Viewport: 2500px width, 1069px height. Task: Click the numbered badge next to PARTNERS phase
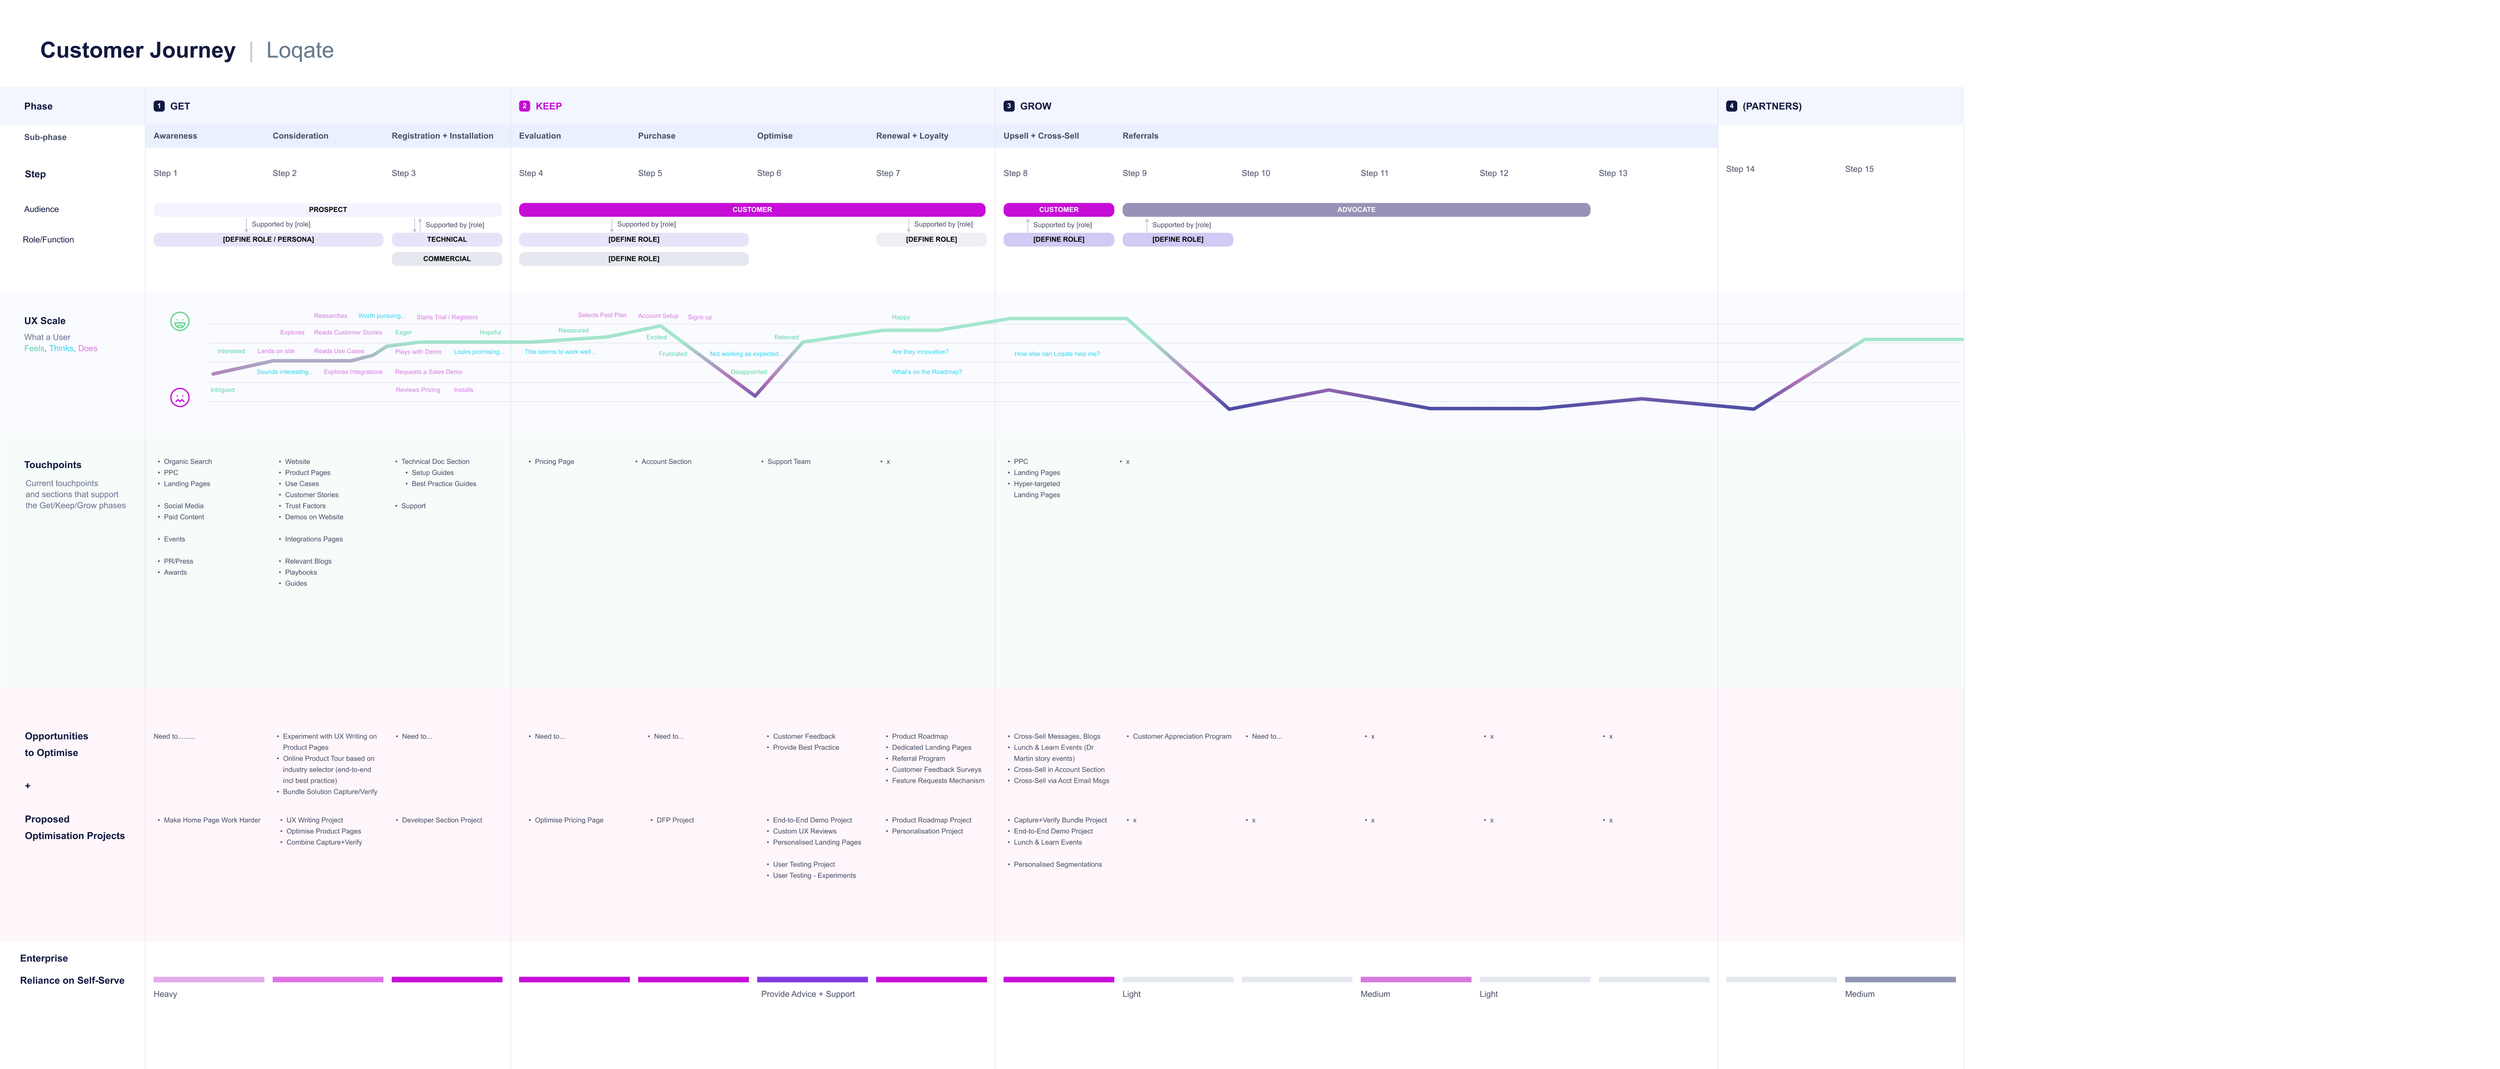point(1731,105)
